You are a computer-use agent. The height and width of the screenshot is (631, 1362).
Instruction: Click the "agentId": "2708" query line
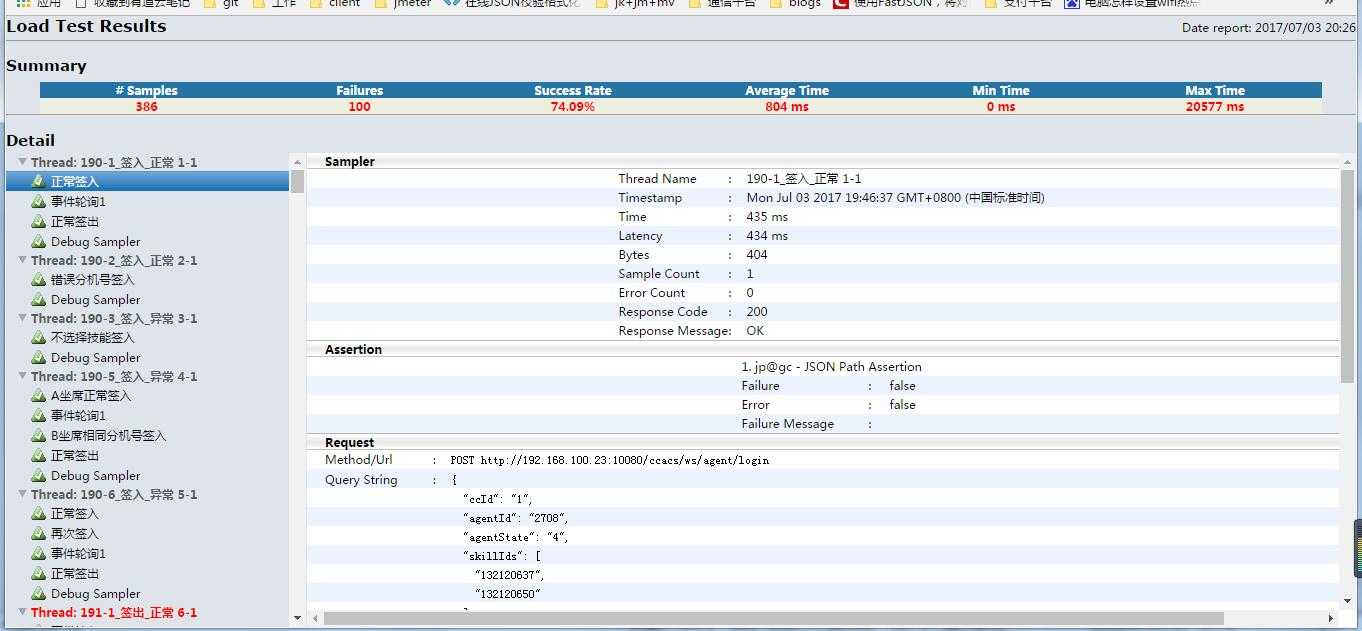516,518
